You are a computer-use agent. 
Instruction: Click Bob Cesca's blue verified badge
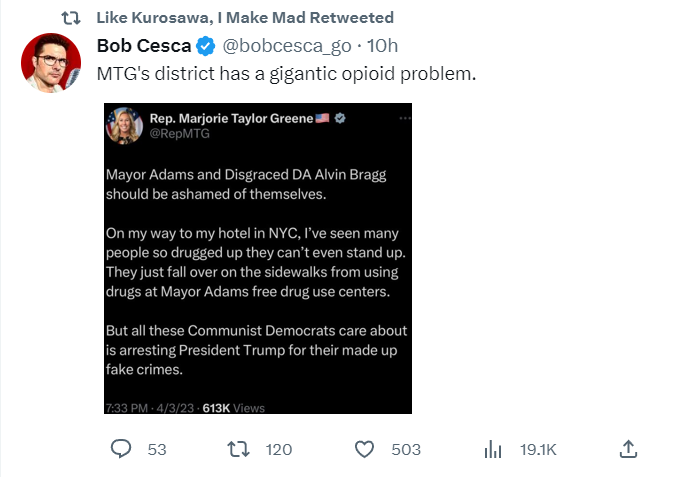205,46
